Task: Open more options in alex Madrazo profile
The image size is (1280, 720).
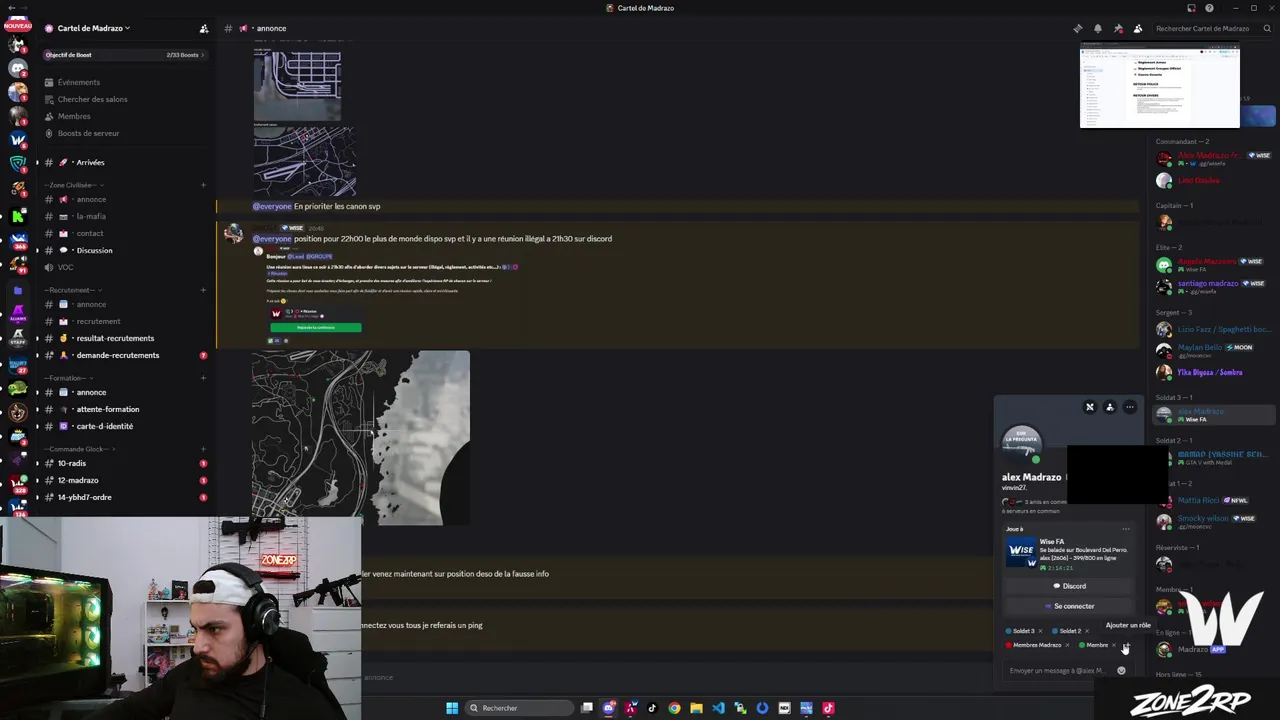Action: [1130, 407]
